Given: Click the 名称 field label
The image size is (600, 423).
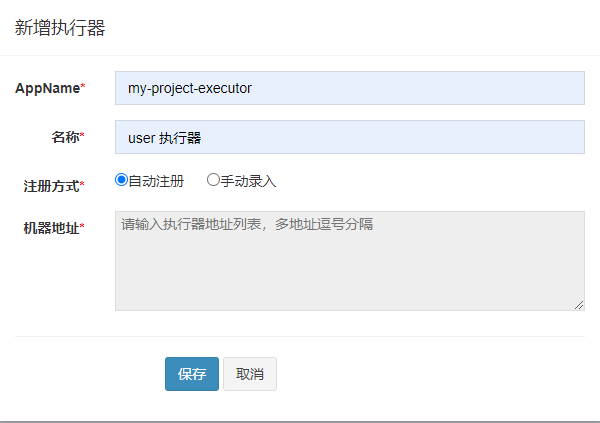Looking at the screenshot, I should [65, 137].
